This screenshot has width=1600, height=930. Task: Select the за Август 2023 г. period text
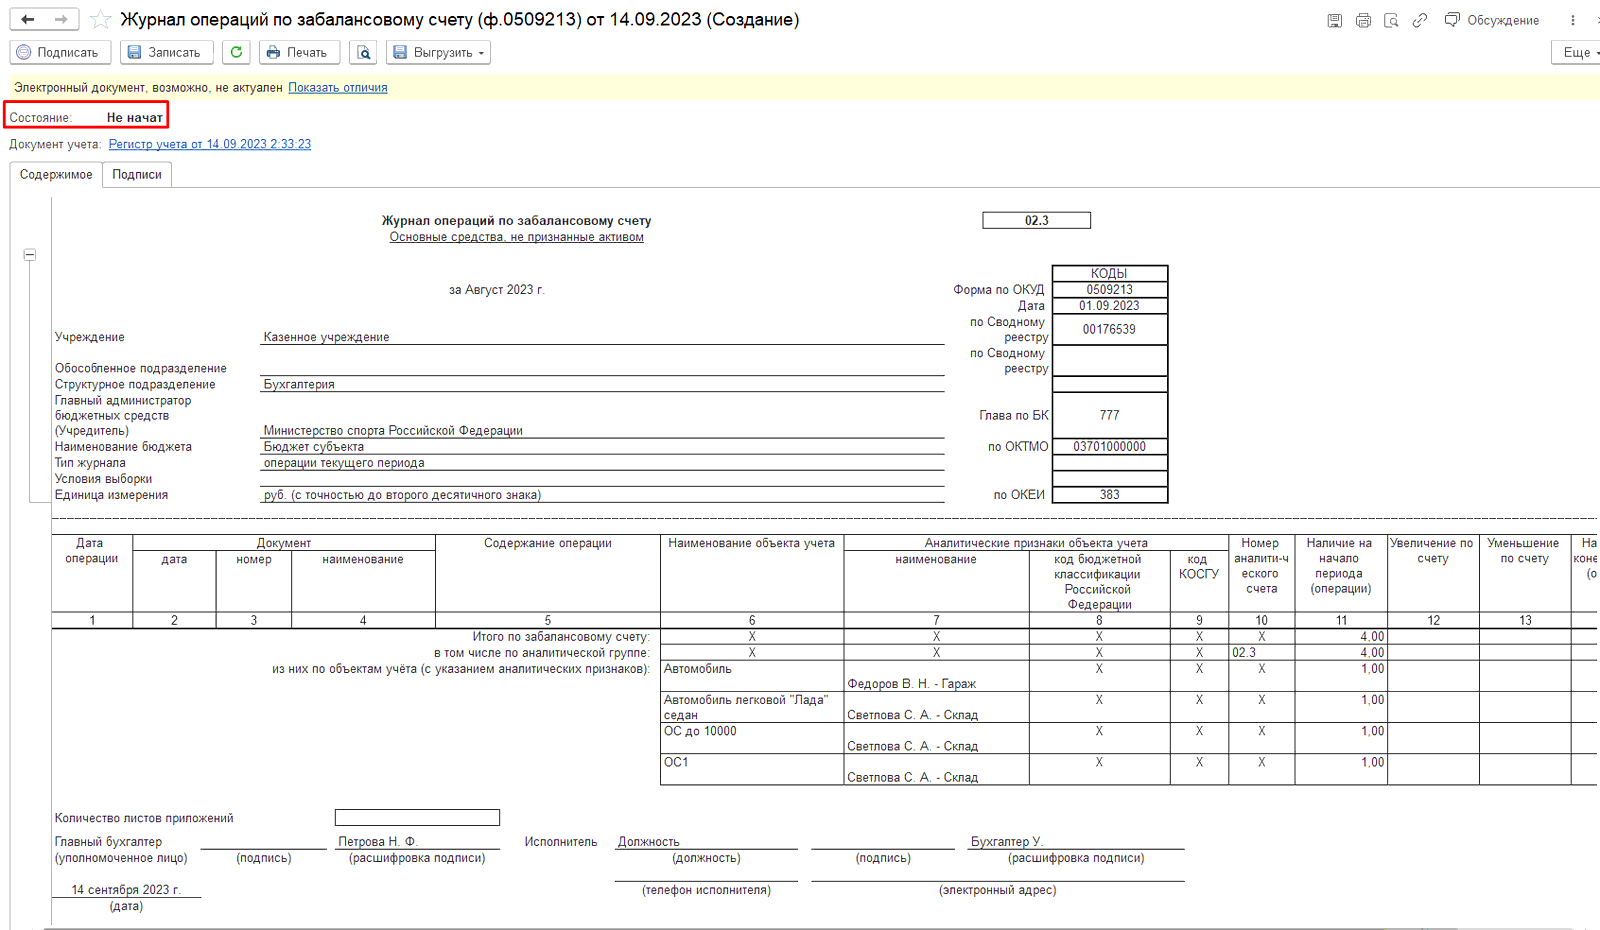[x=497, y=290]
